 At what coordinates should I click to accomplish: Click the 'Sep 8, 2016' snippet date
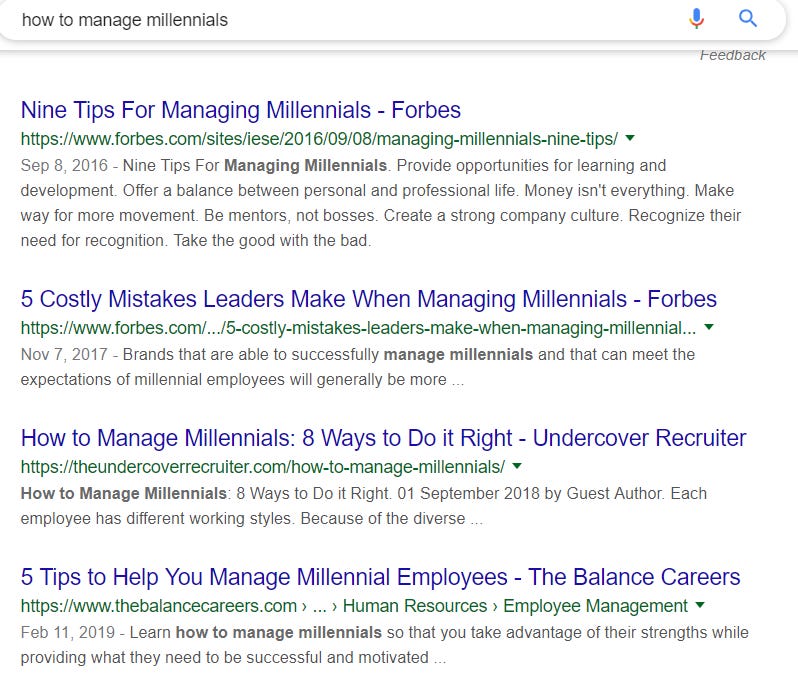(x=64, y=165)
